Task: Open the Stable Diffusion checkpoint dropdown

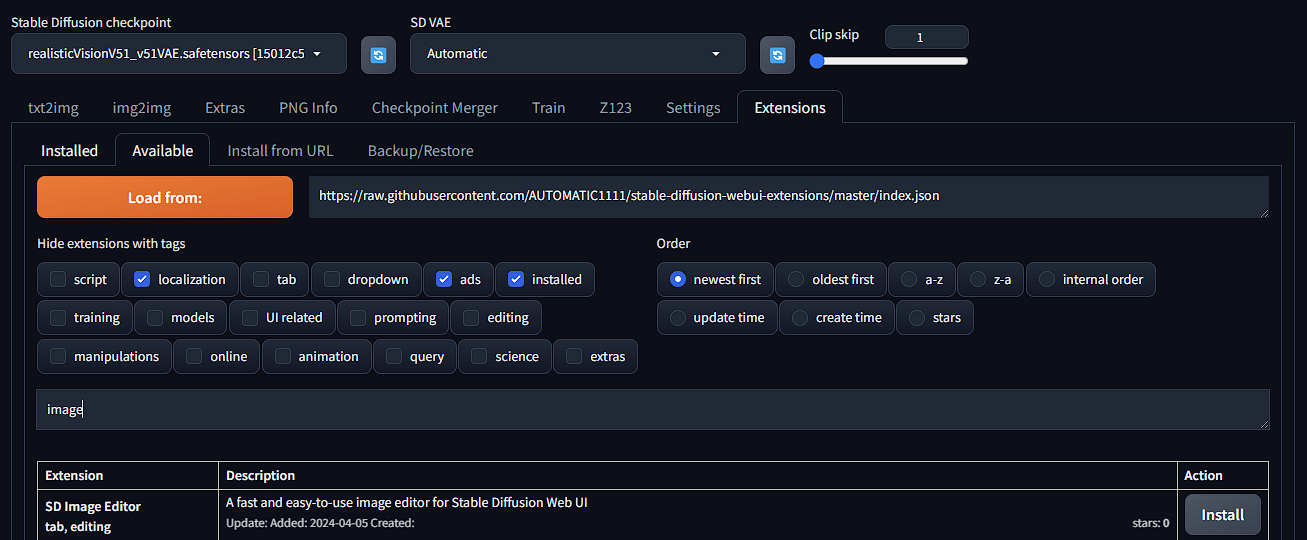Action: 179,54
